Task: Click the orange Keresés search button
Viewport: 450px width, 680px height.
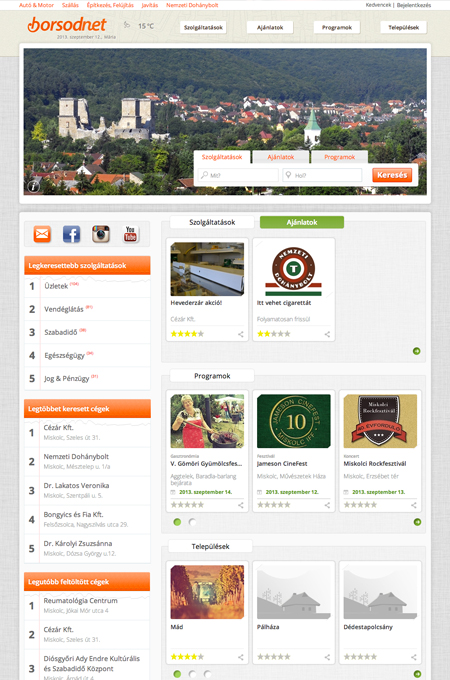Action: point(392,175)
